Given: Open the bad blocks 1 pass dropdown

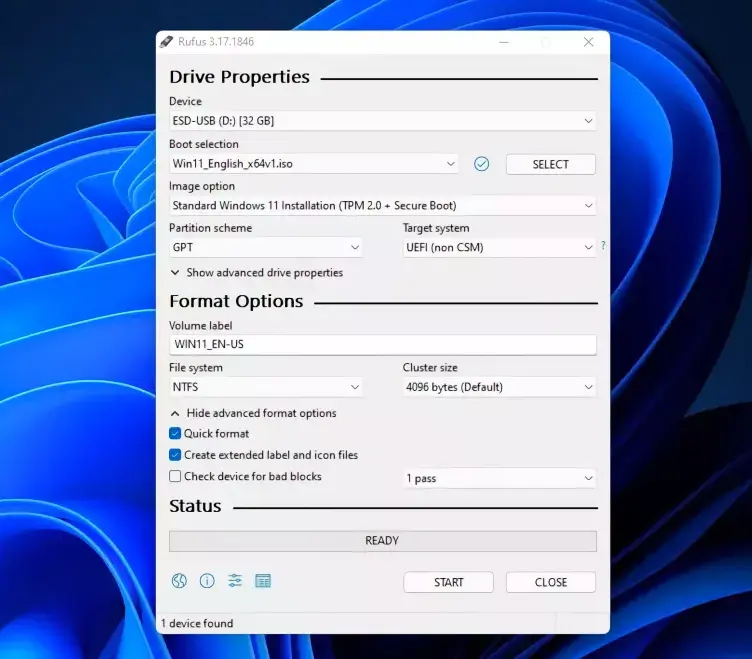Looking at the screenshot, I should [499, 478].
